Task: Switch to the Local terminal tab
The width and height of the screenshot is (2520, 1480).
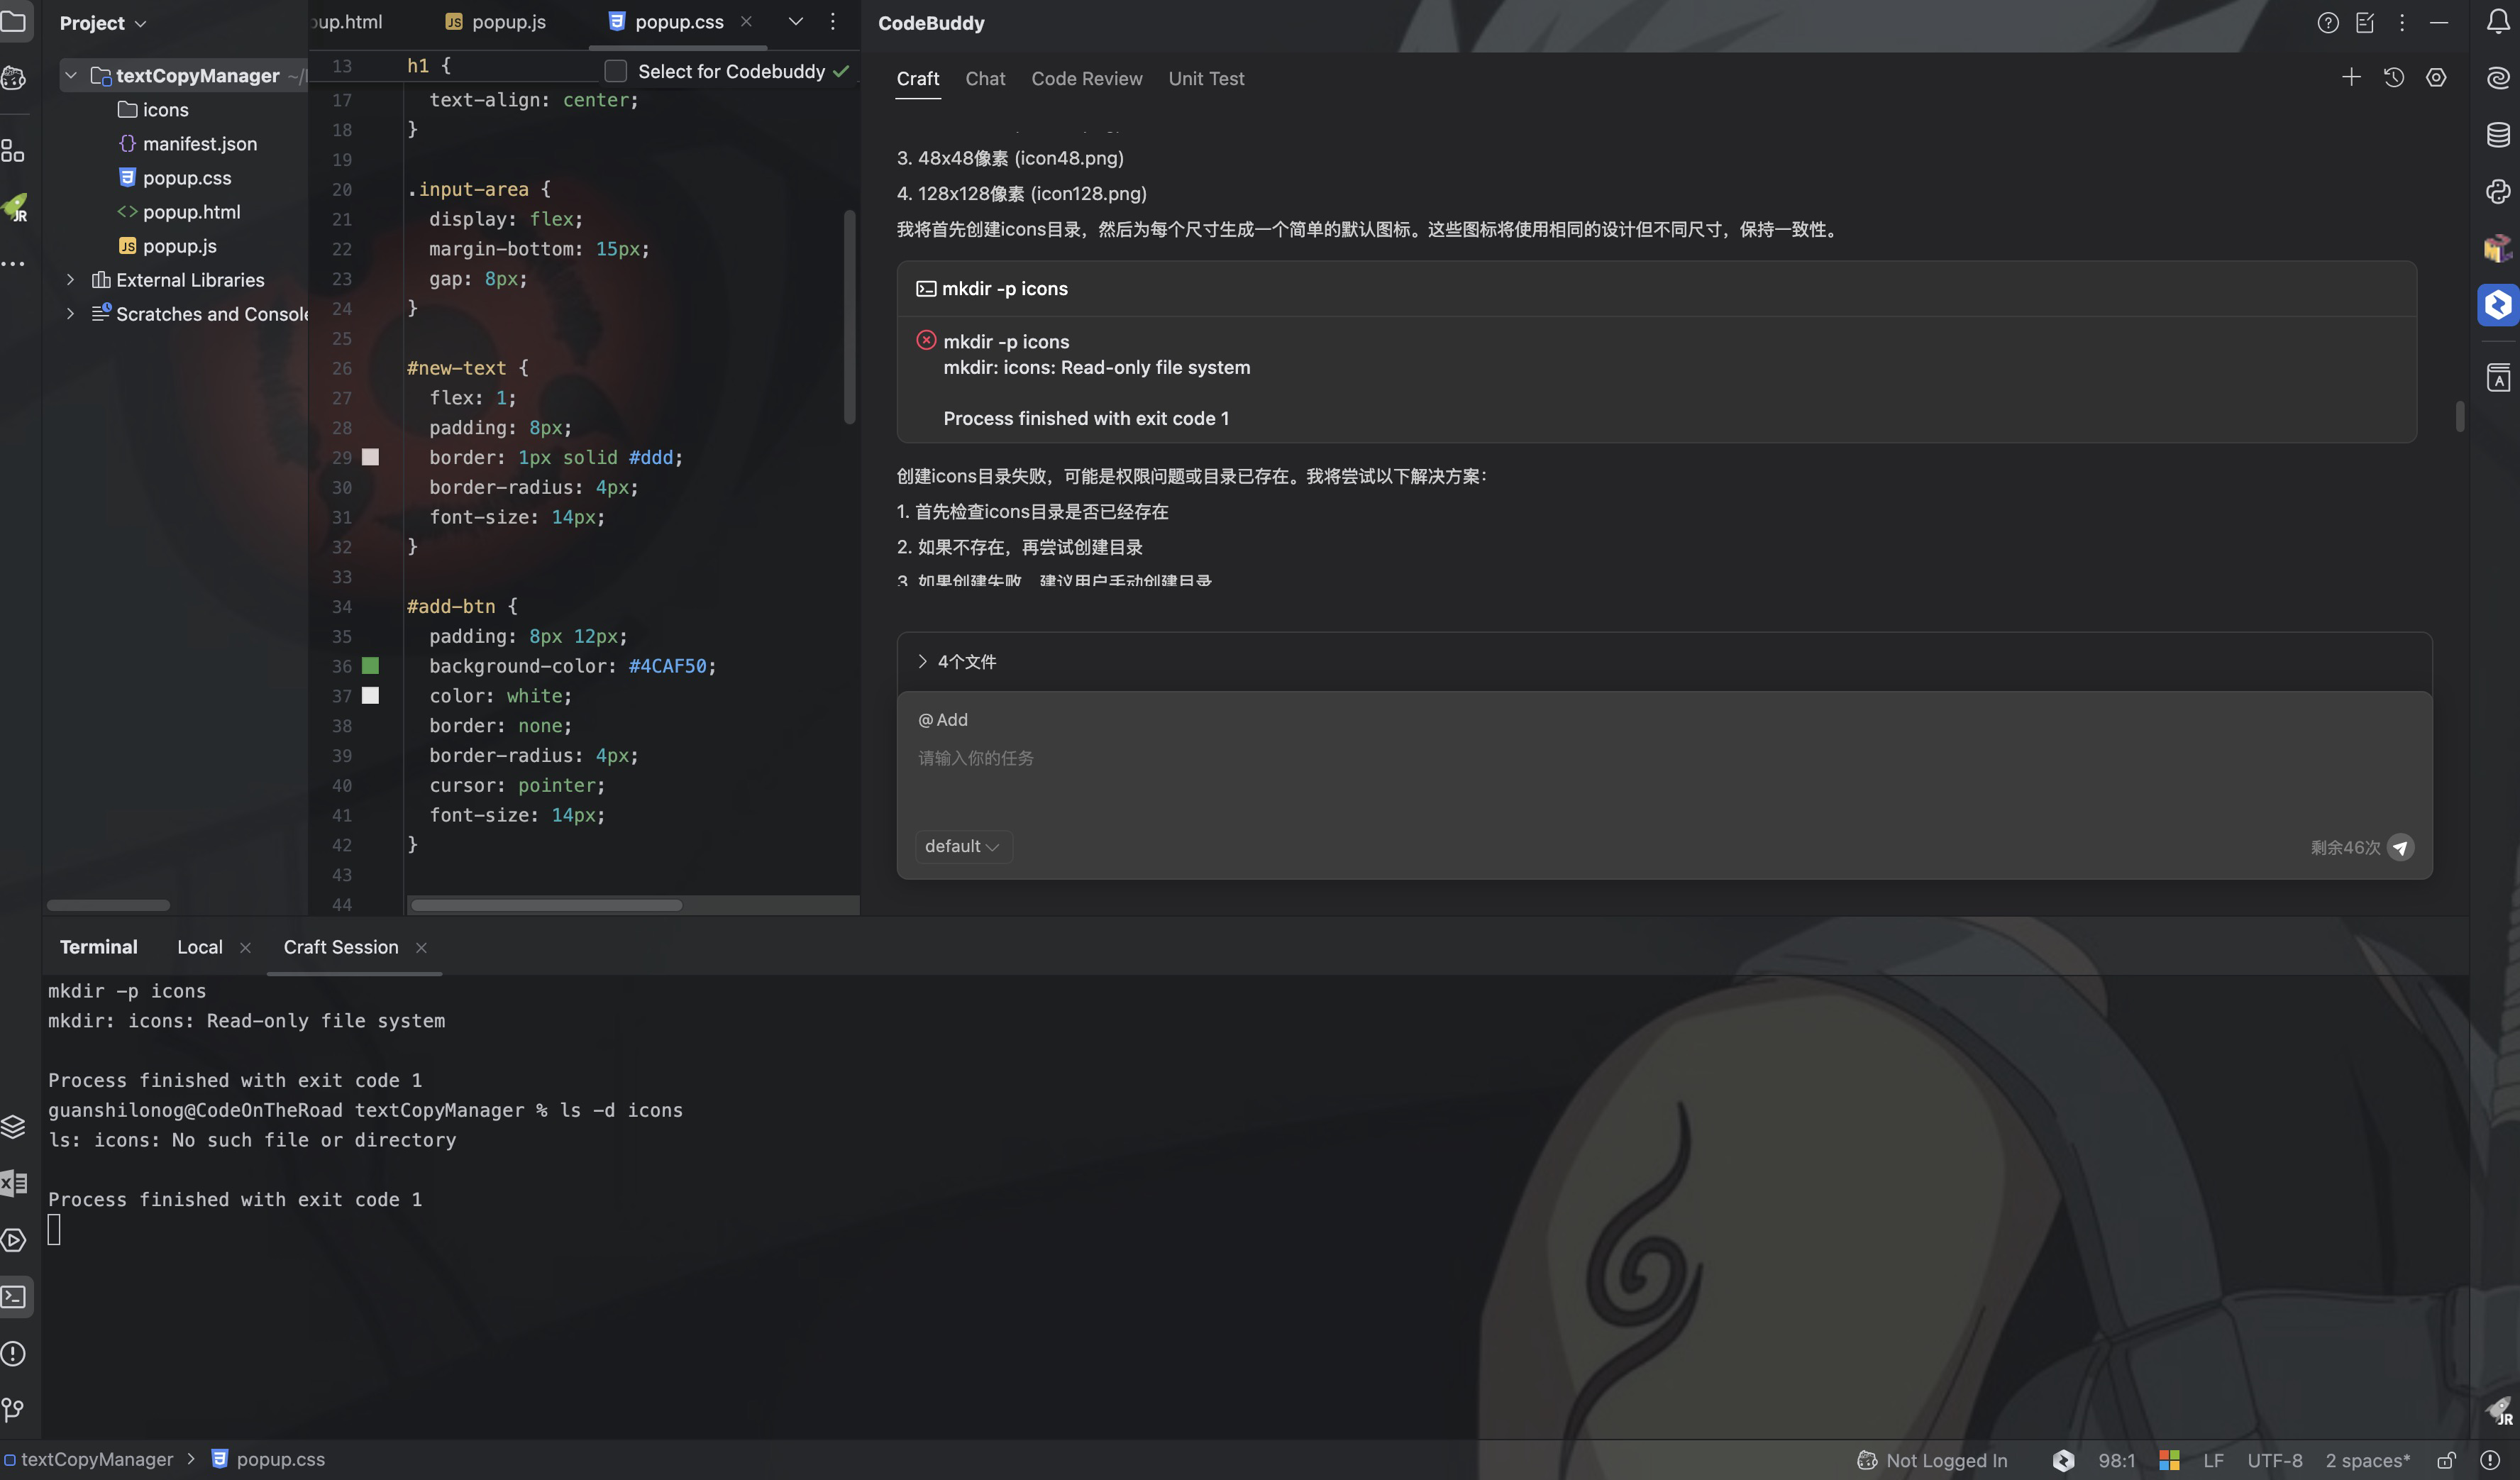Action: pos(199,947)
